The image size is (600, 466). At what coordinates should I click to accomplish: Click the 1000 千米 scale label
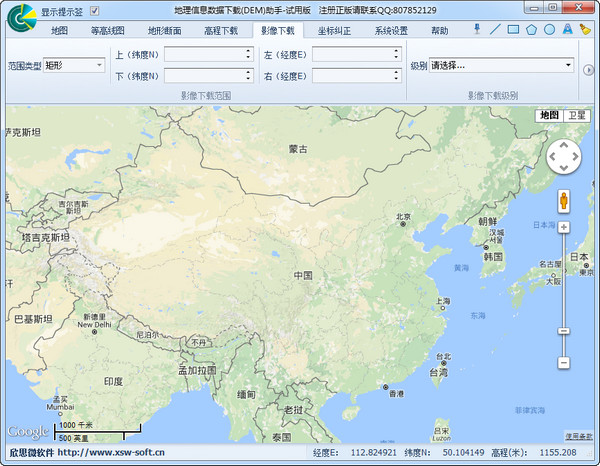76,425
